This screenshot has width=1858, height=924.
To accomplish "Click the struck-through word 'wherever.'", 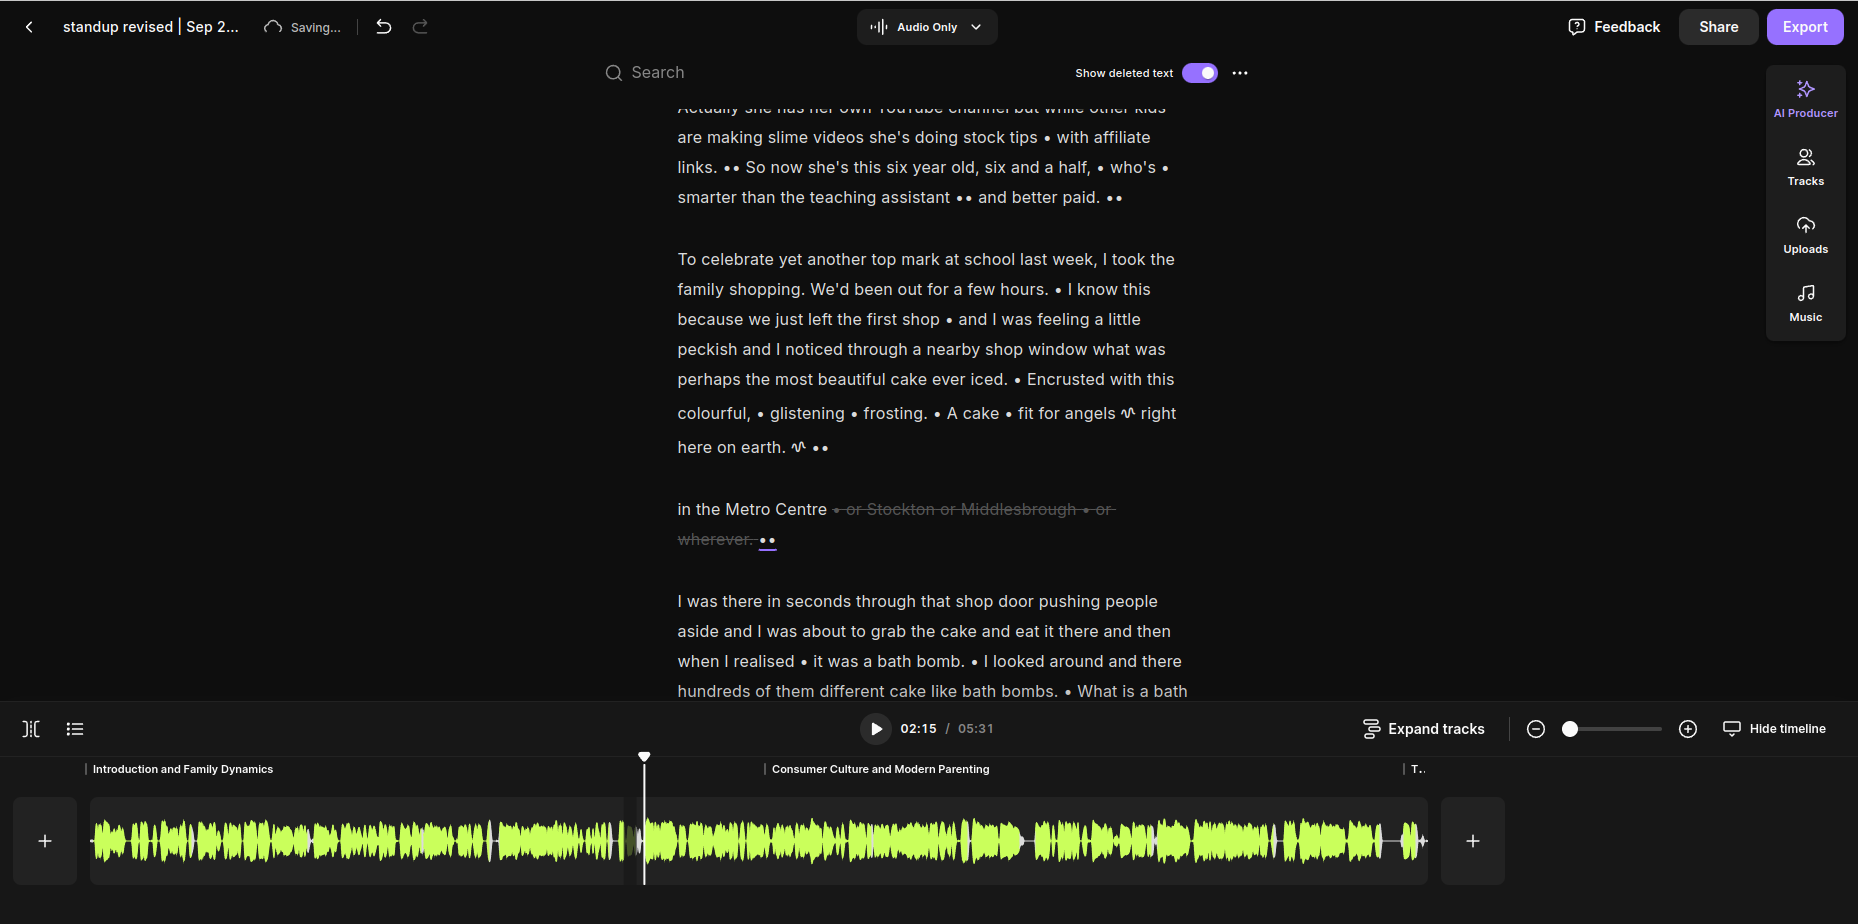I will 715,539.
